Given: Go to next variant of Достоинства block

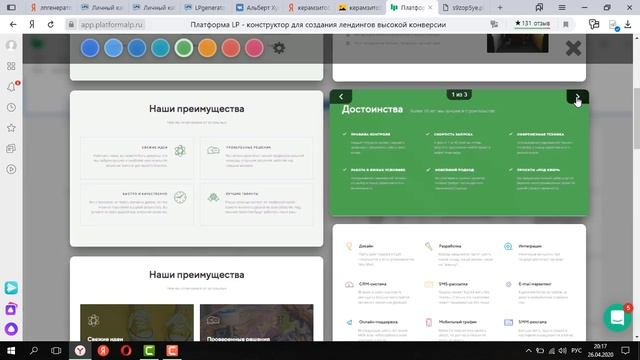Looking at the screenshot, I should pos(578,96).
